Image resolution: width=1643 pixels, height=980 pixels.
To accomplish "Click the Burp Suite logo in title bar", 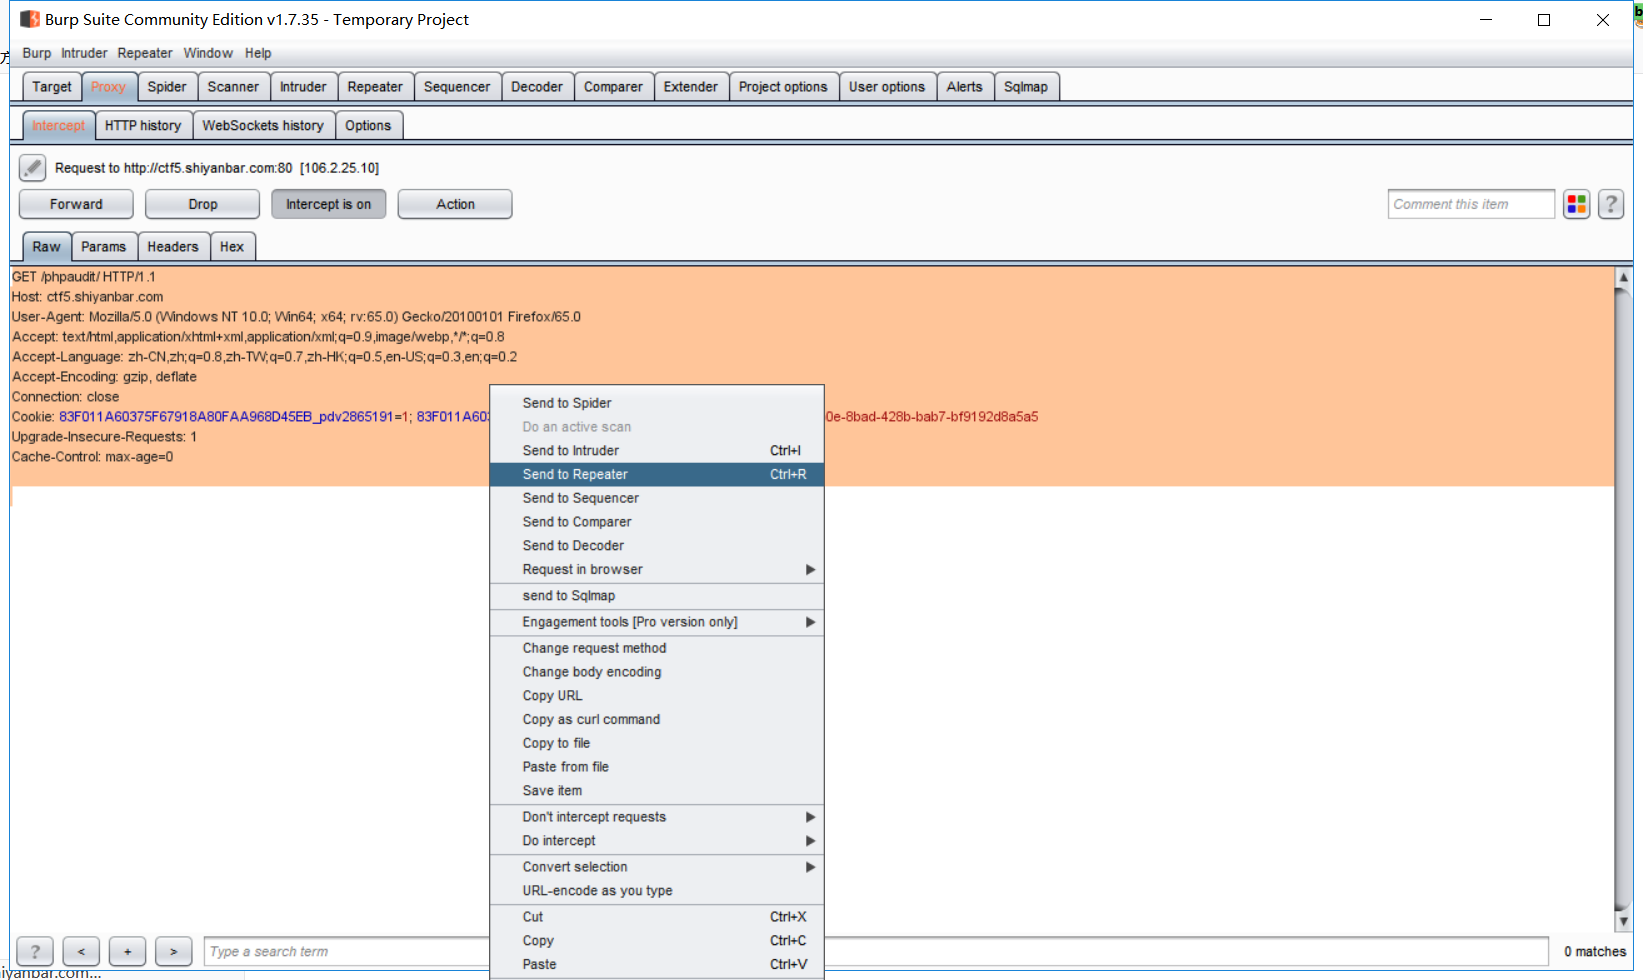I will coord(30,19).
